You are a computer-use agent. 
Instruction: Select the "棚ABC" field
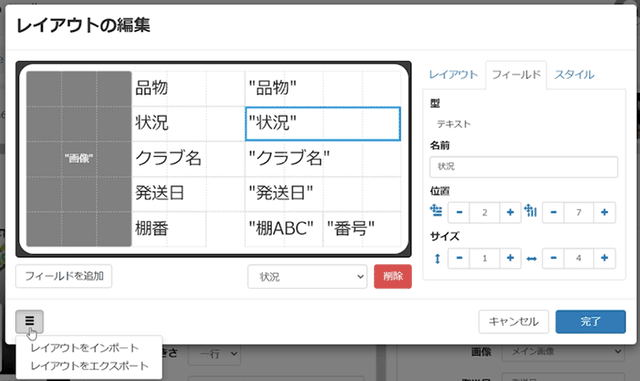[284, 229]
